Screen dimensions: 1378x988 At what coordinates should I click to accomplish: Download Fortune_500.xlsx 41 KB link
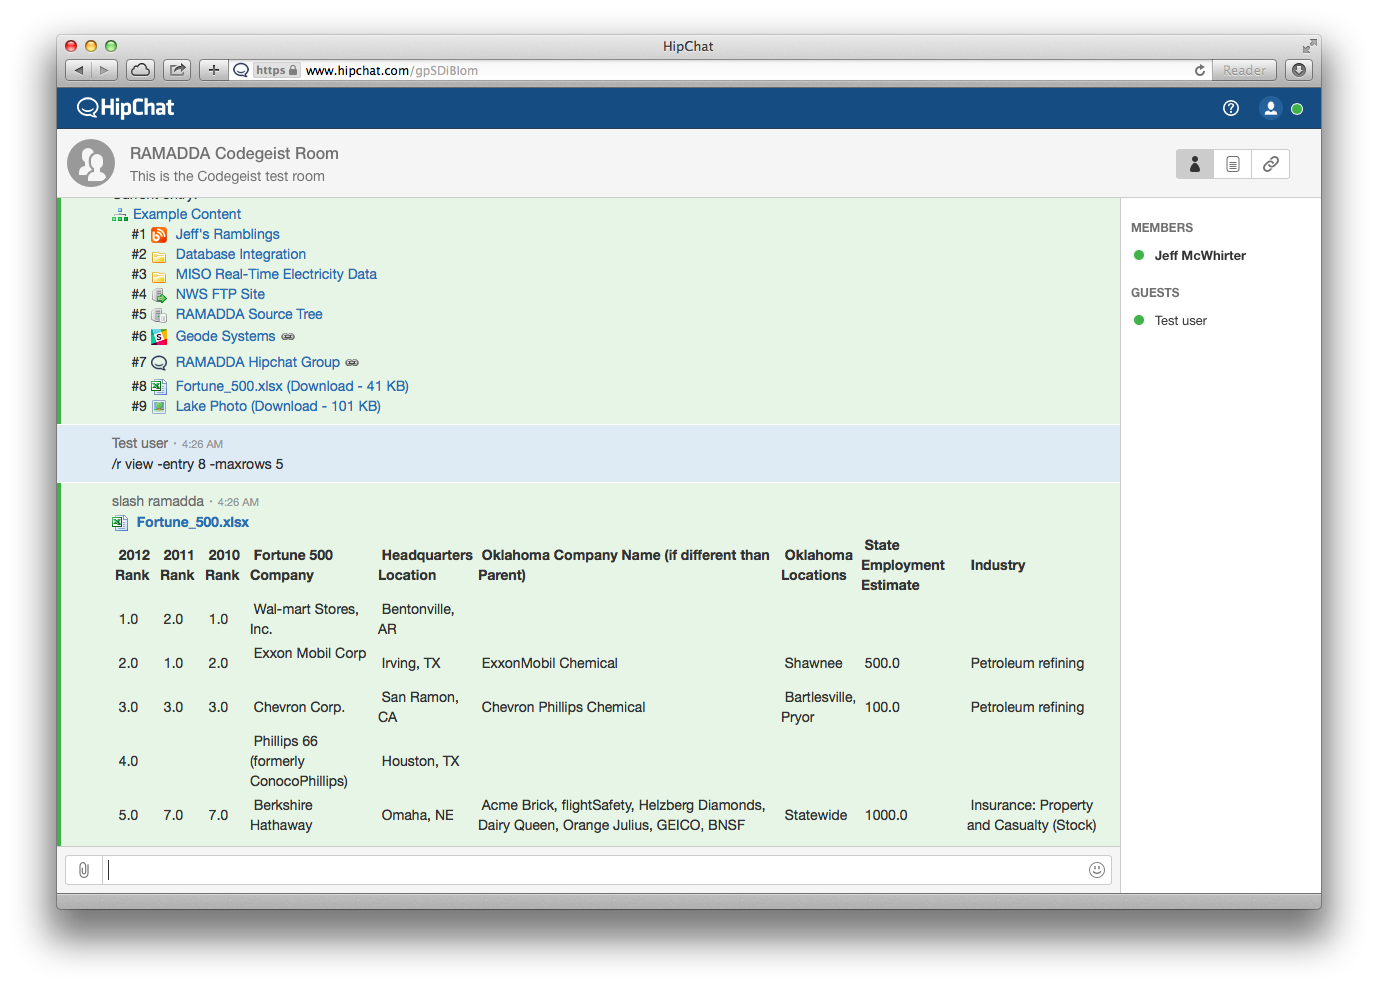click(x=292, y=386)
